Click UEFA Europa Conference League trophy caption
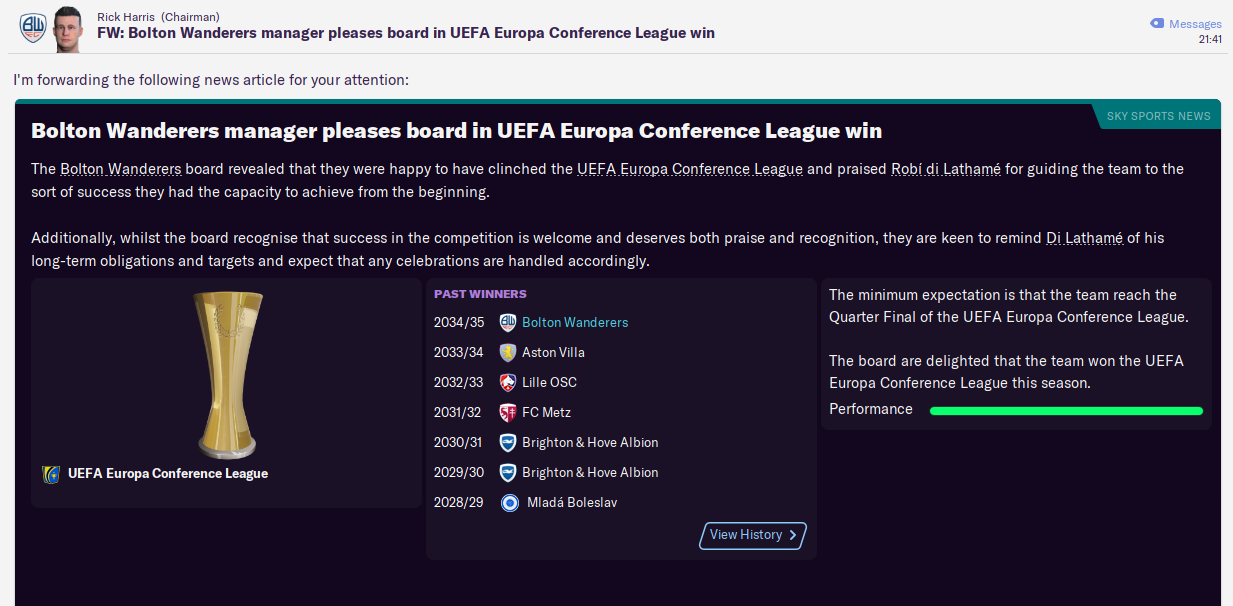 167,474
